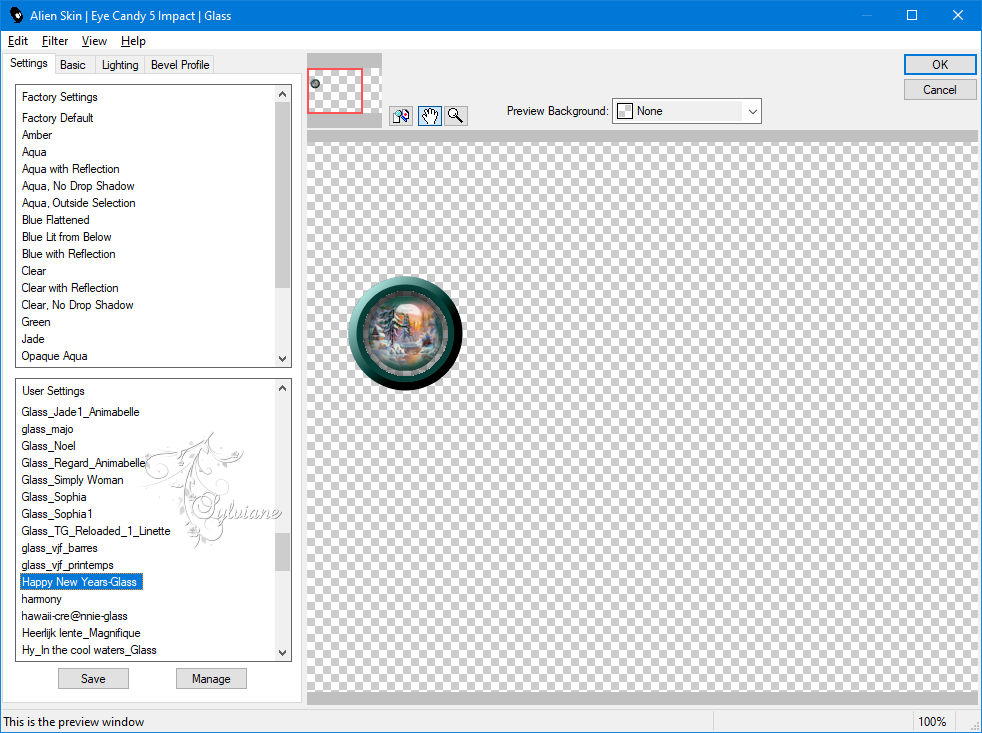982x733 pixels.
Task: Select the Amber preset
Action: [x=37, y=135]
